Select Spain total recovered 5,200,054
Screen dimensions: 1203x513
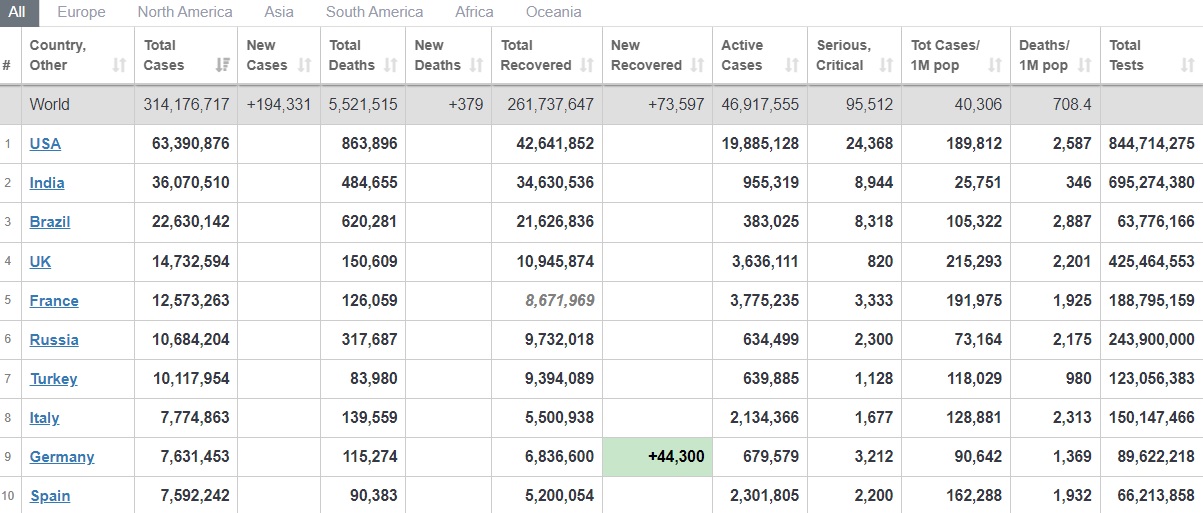point(555,495)
